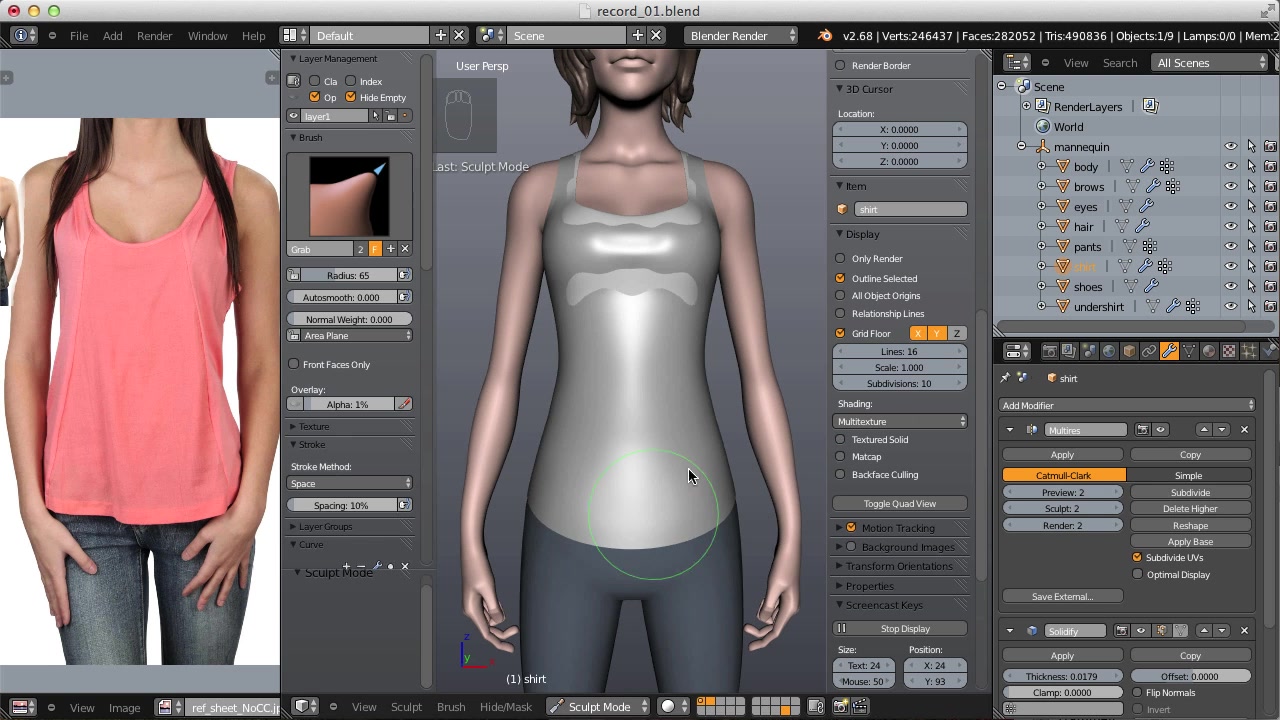Toggle Solidify edit mode display icon
Screen dimensions: 1280x720
1161,631
